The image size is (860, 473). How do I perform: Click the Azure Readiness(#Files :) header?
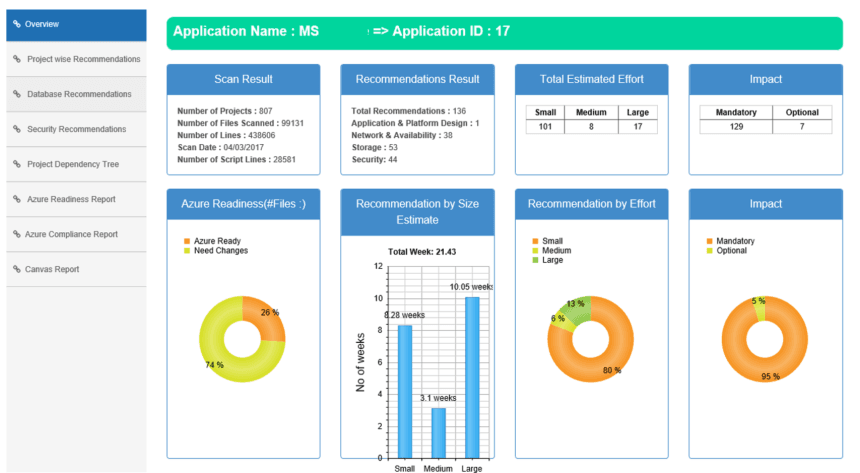244,204
